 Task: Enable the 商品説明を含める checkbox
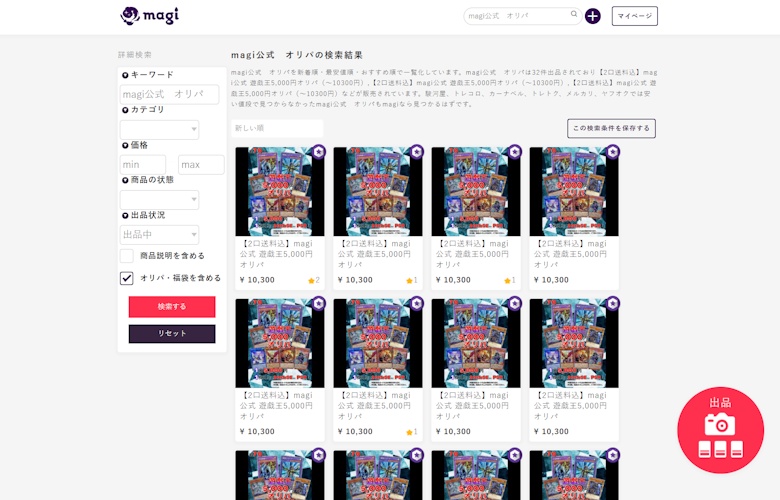tap(127, 256)
